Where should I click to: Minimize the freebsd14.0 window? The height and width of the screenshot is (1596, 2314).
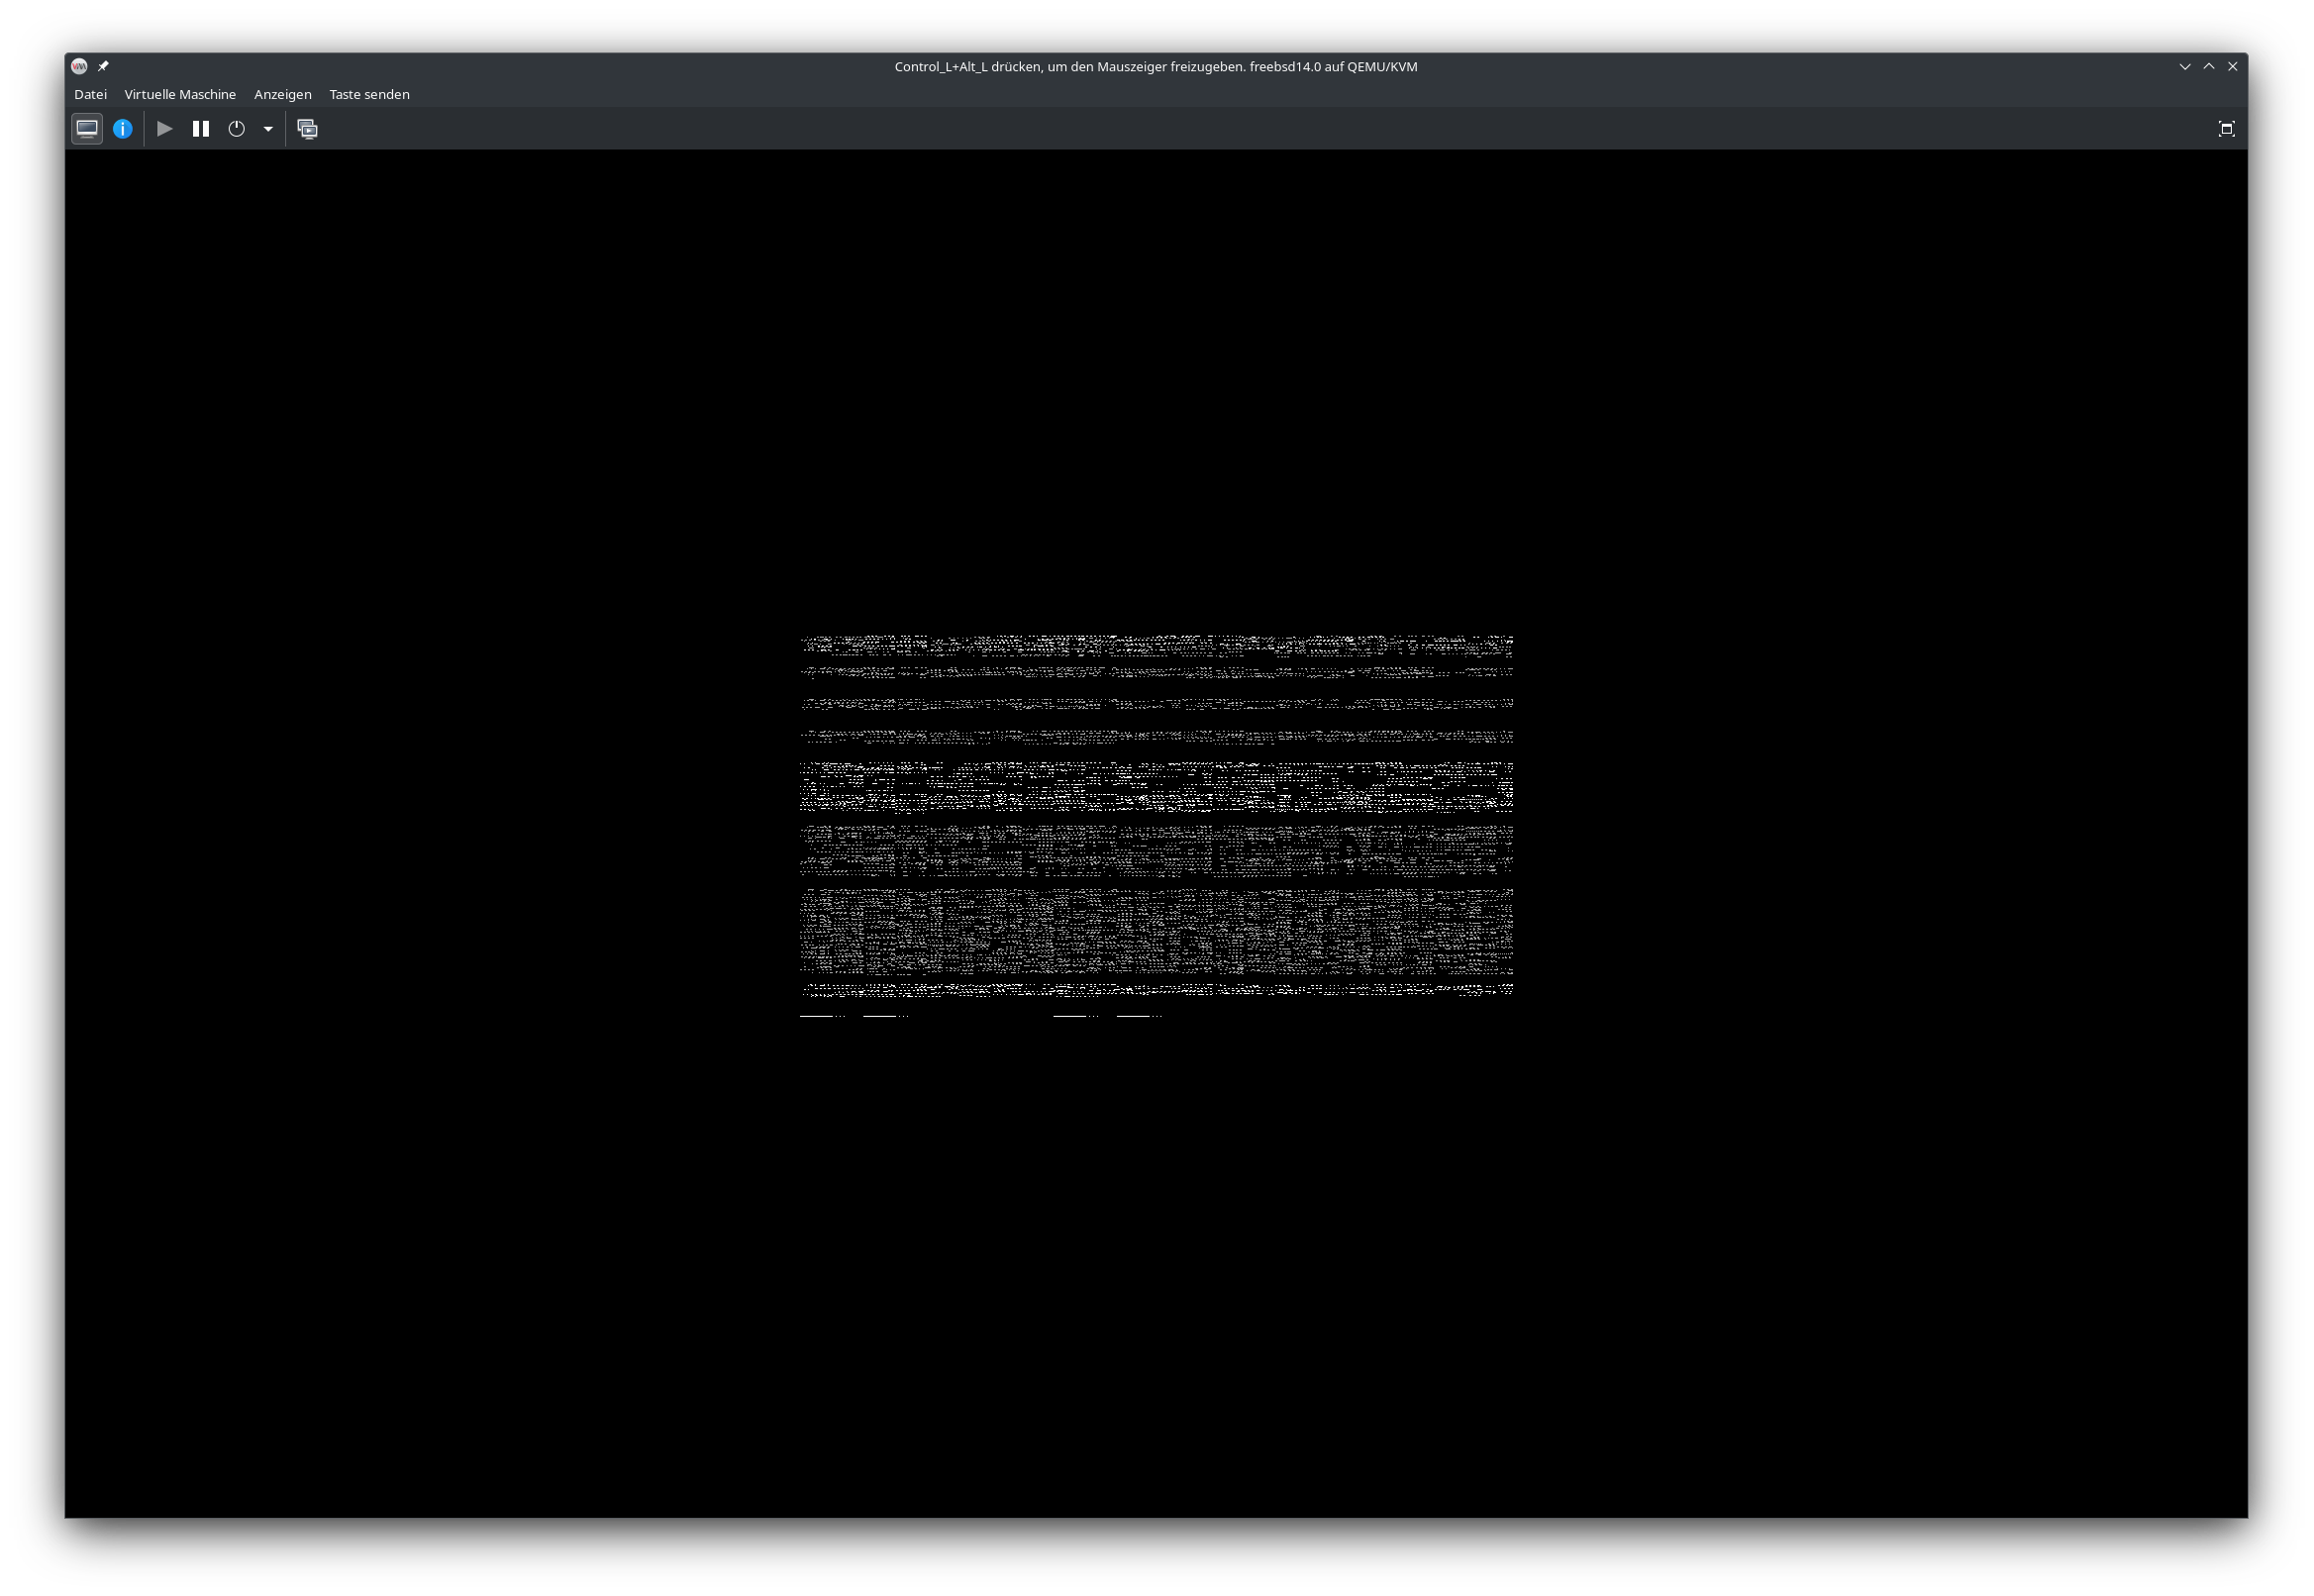point(2184,66)
